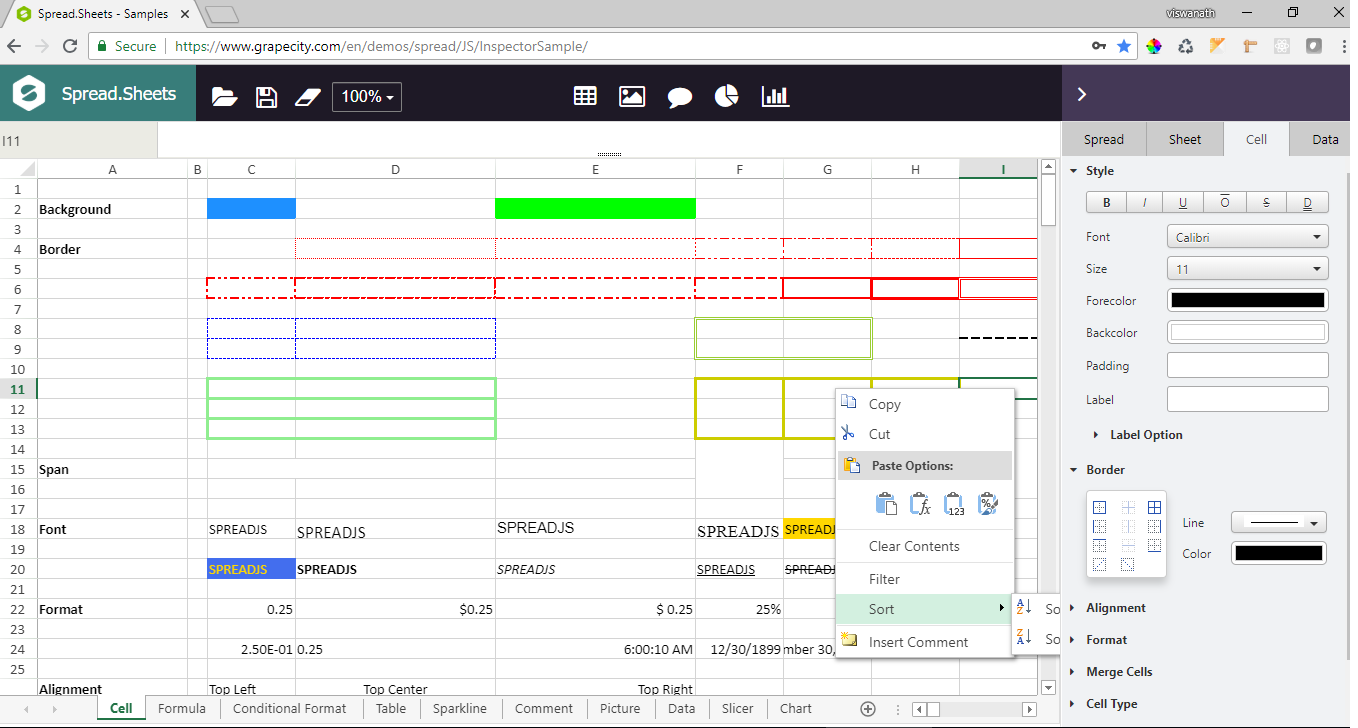Open the 100% zoom dropdown
1358x728 pixels.
coord(367,96)
